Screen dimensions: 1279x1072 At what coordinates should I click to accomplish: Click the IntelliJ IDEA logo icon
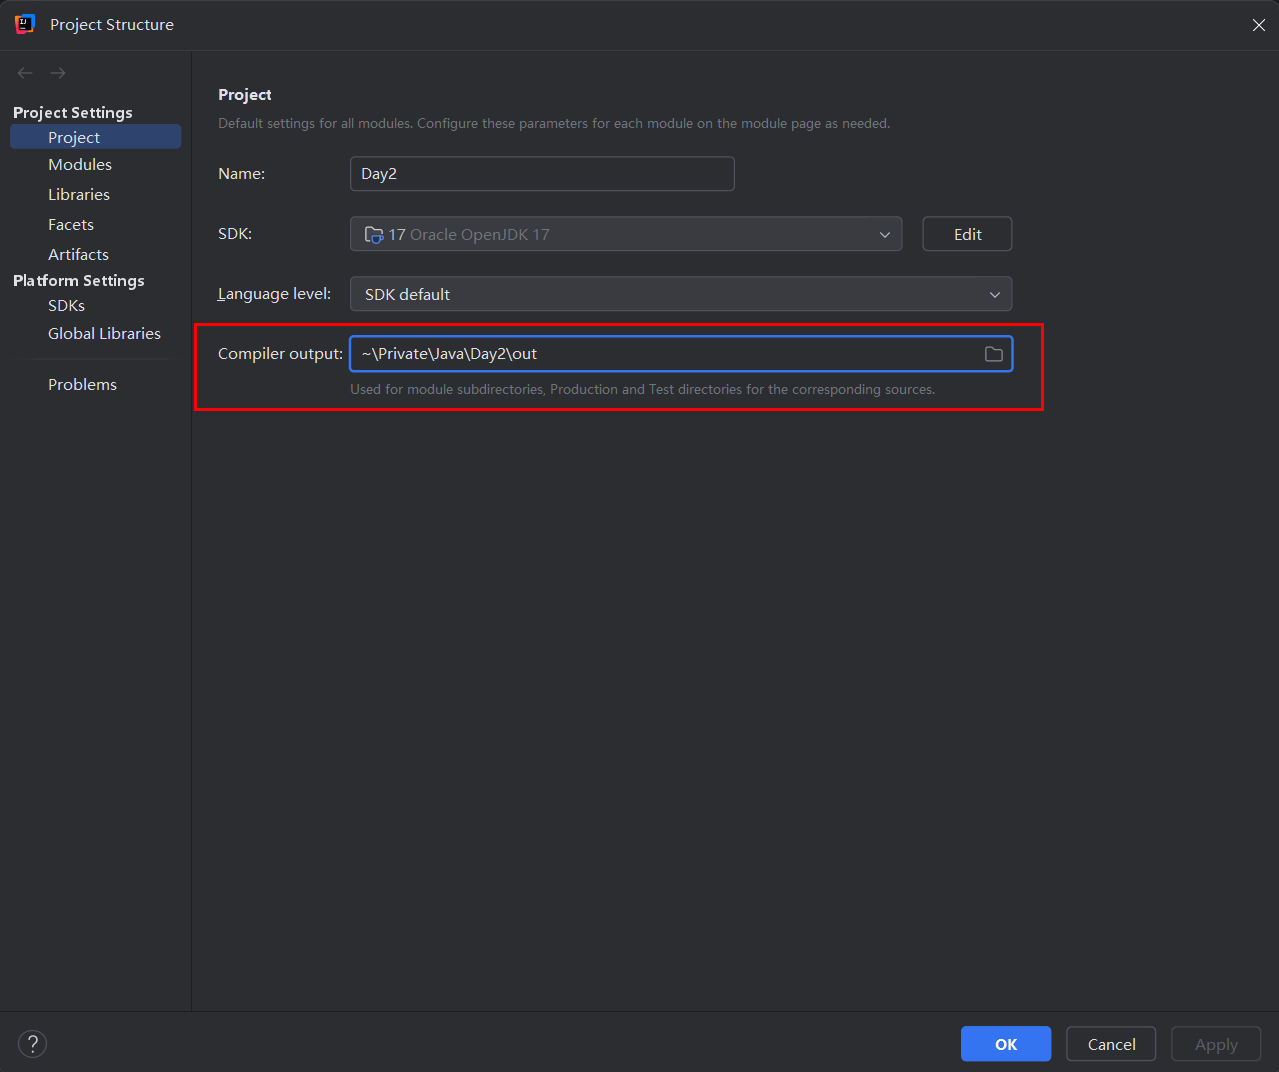click(x=25, y=24)
